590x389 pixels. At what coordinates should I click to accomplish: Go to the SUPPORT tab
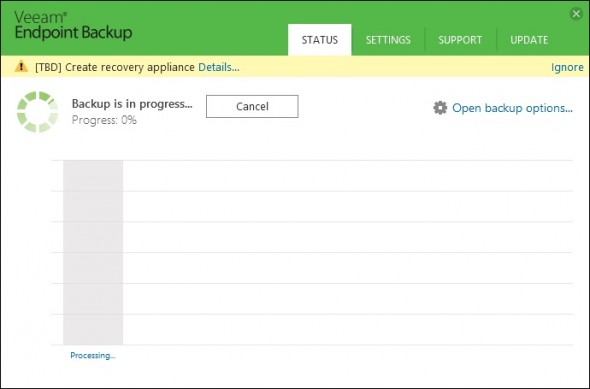pos(460,40)
